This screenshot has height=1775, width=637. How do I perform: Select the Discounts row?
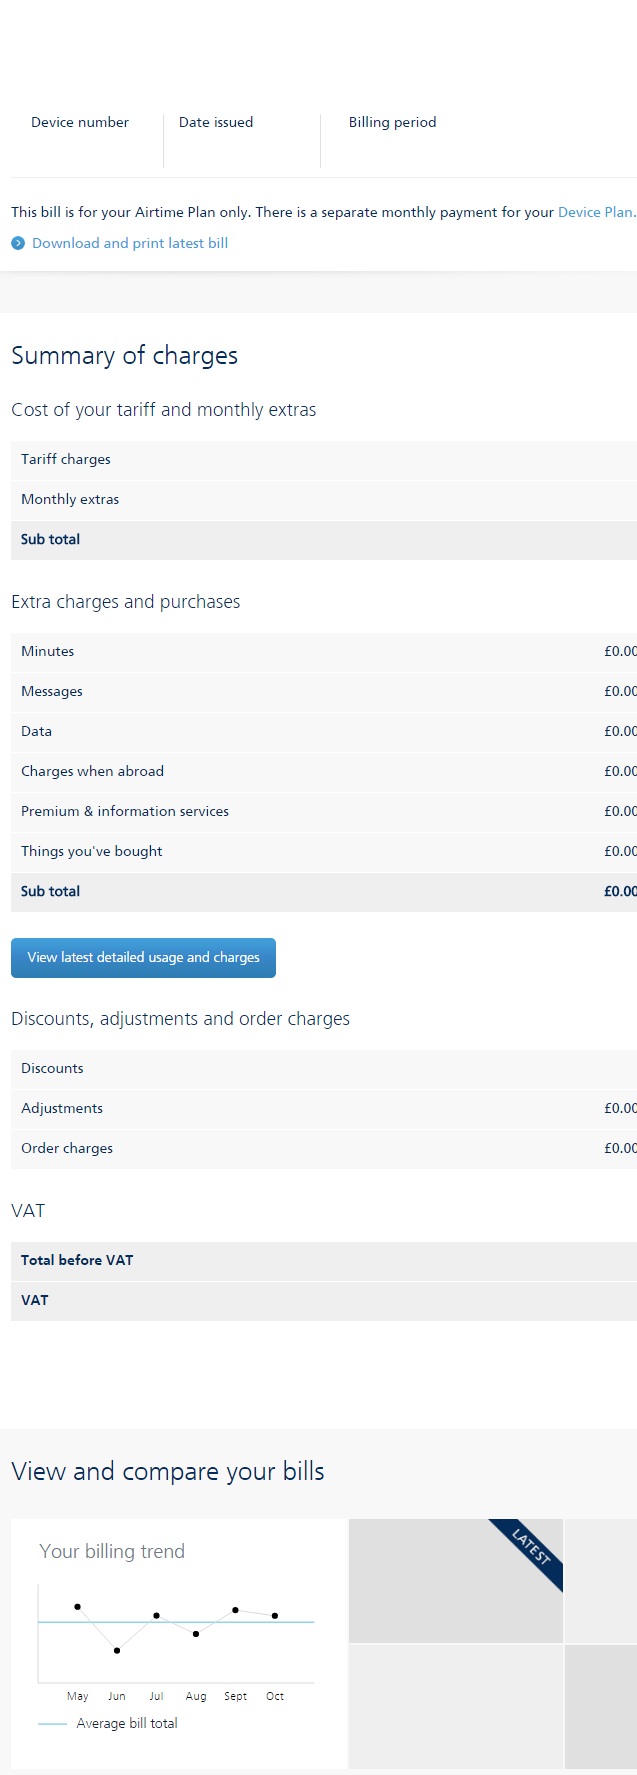click(x=324, y=1069)
